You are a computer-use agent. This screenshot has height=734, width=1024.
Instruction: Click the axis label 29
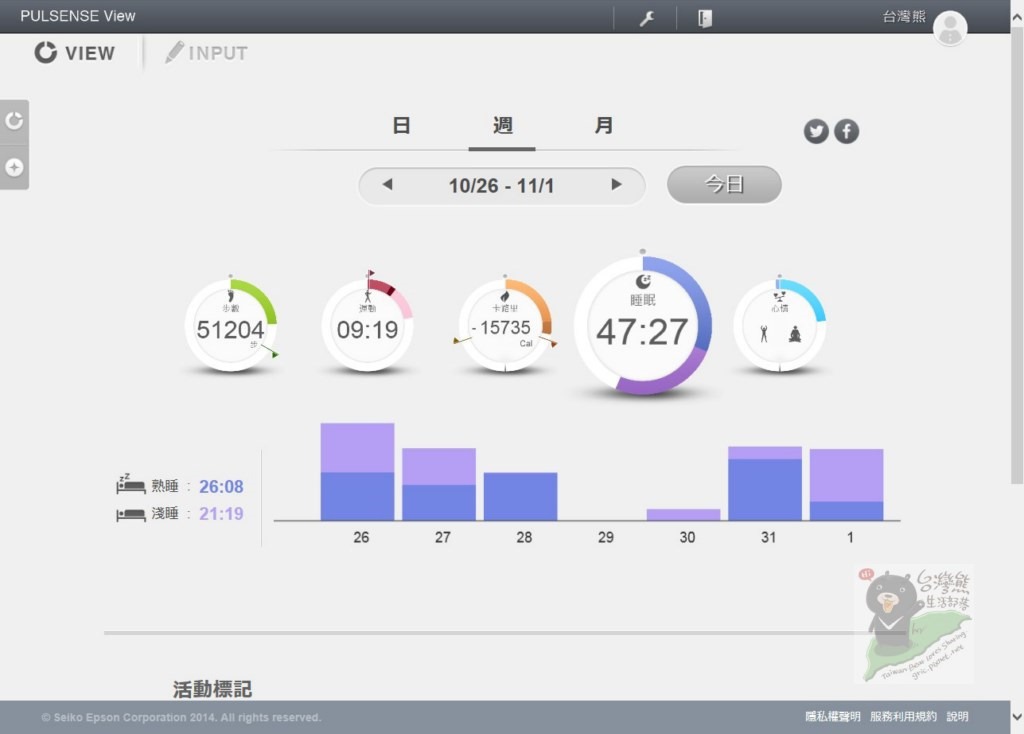point(605,537)
